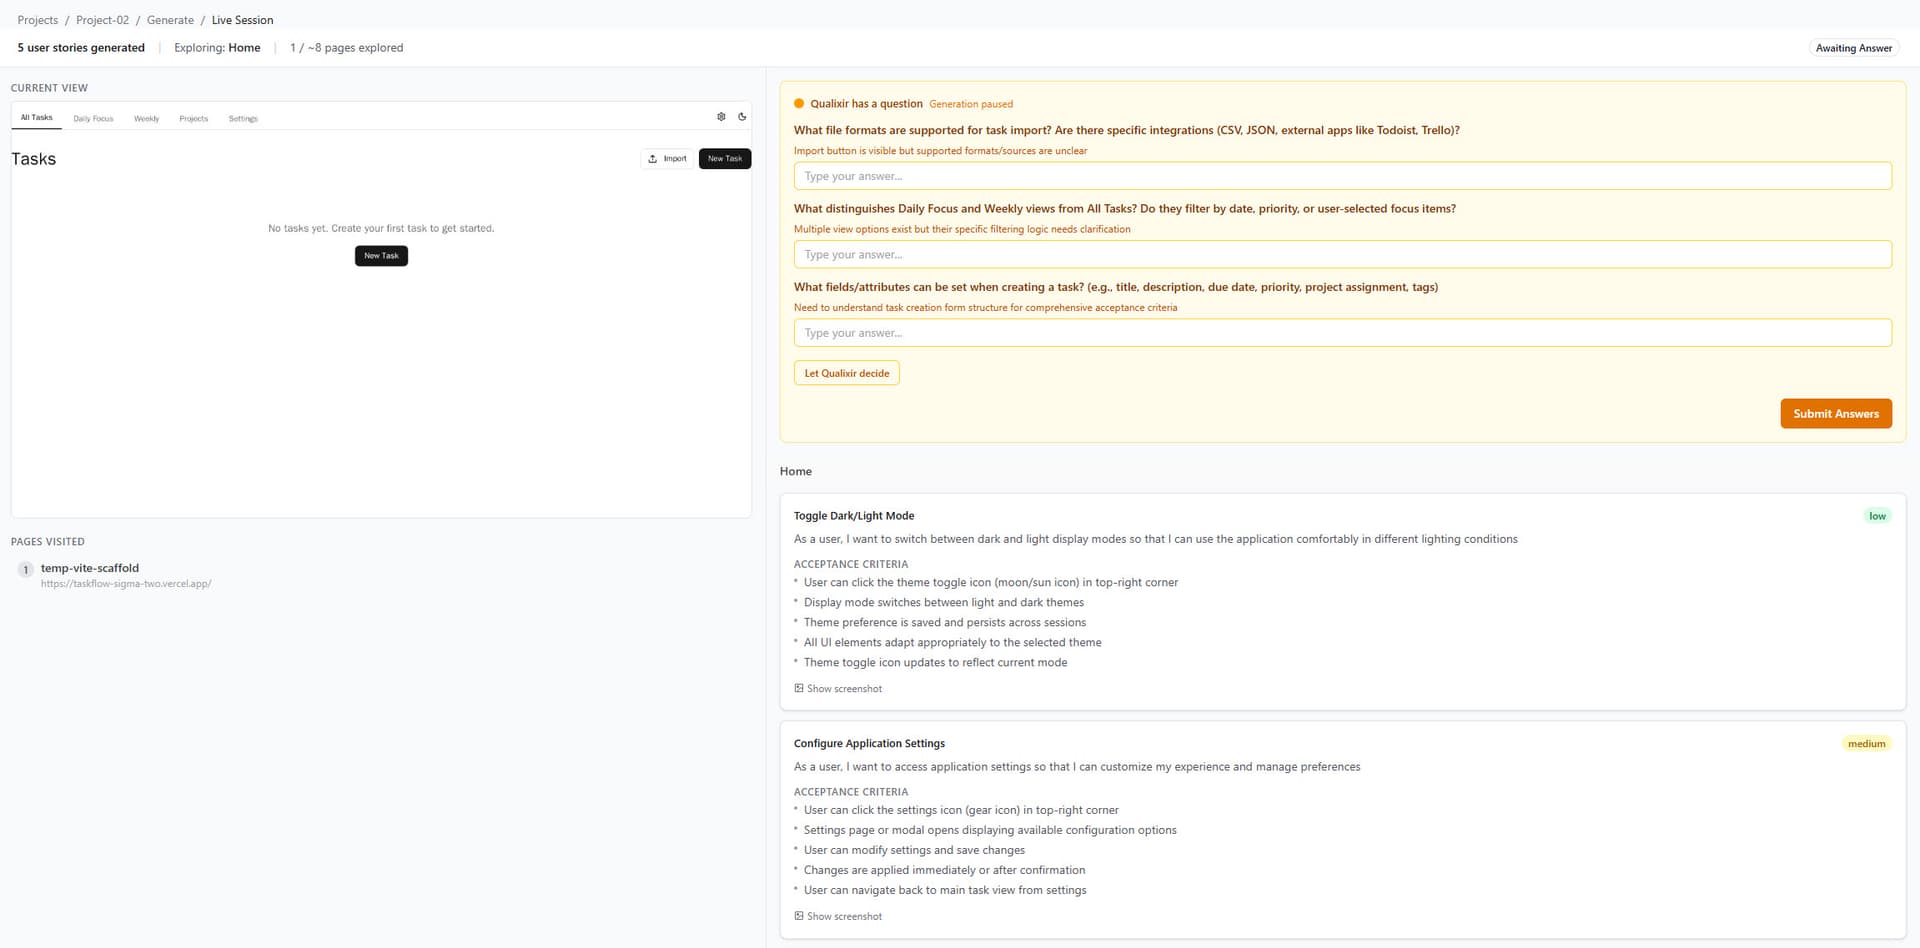Click the Import upload icon button

667,159
